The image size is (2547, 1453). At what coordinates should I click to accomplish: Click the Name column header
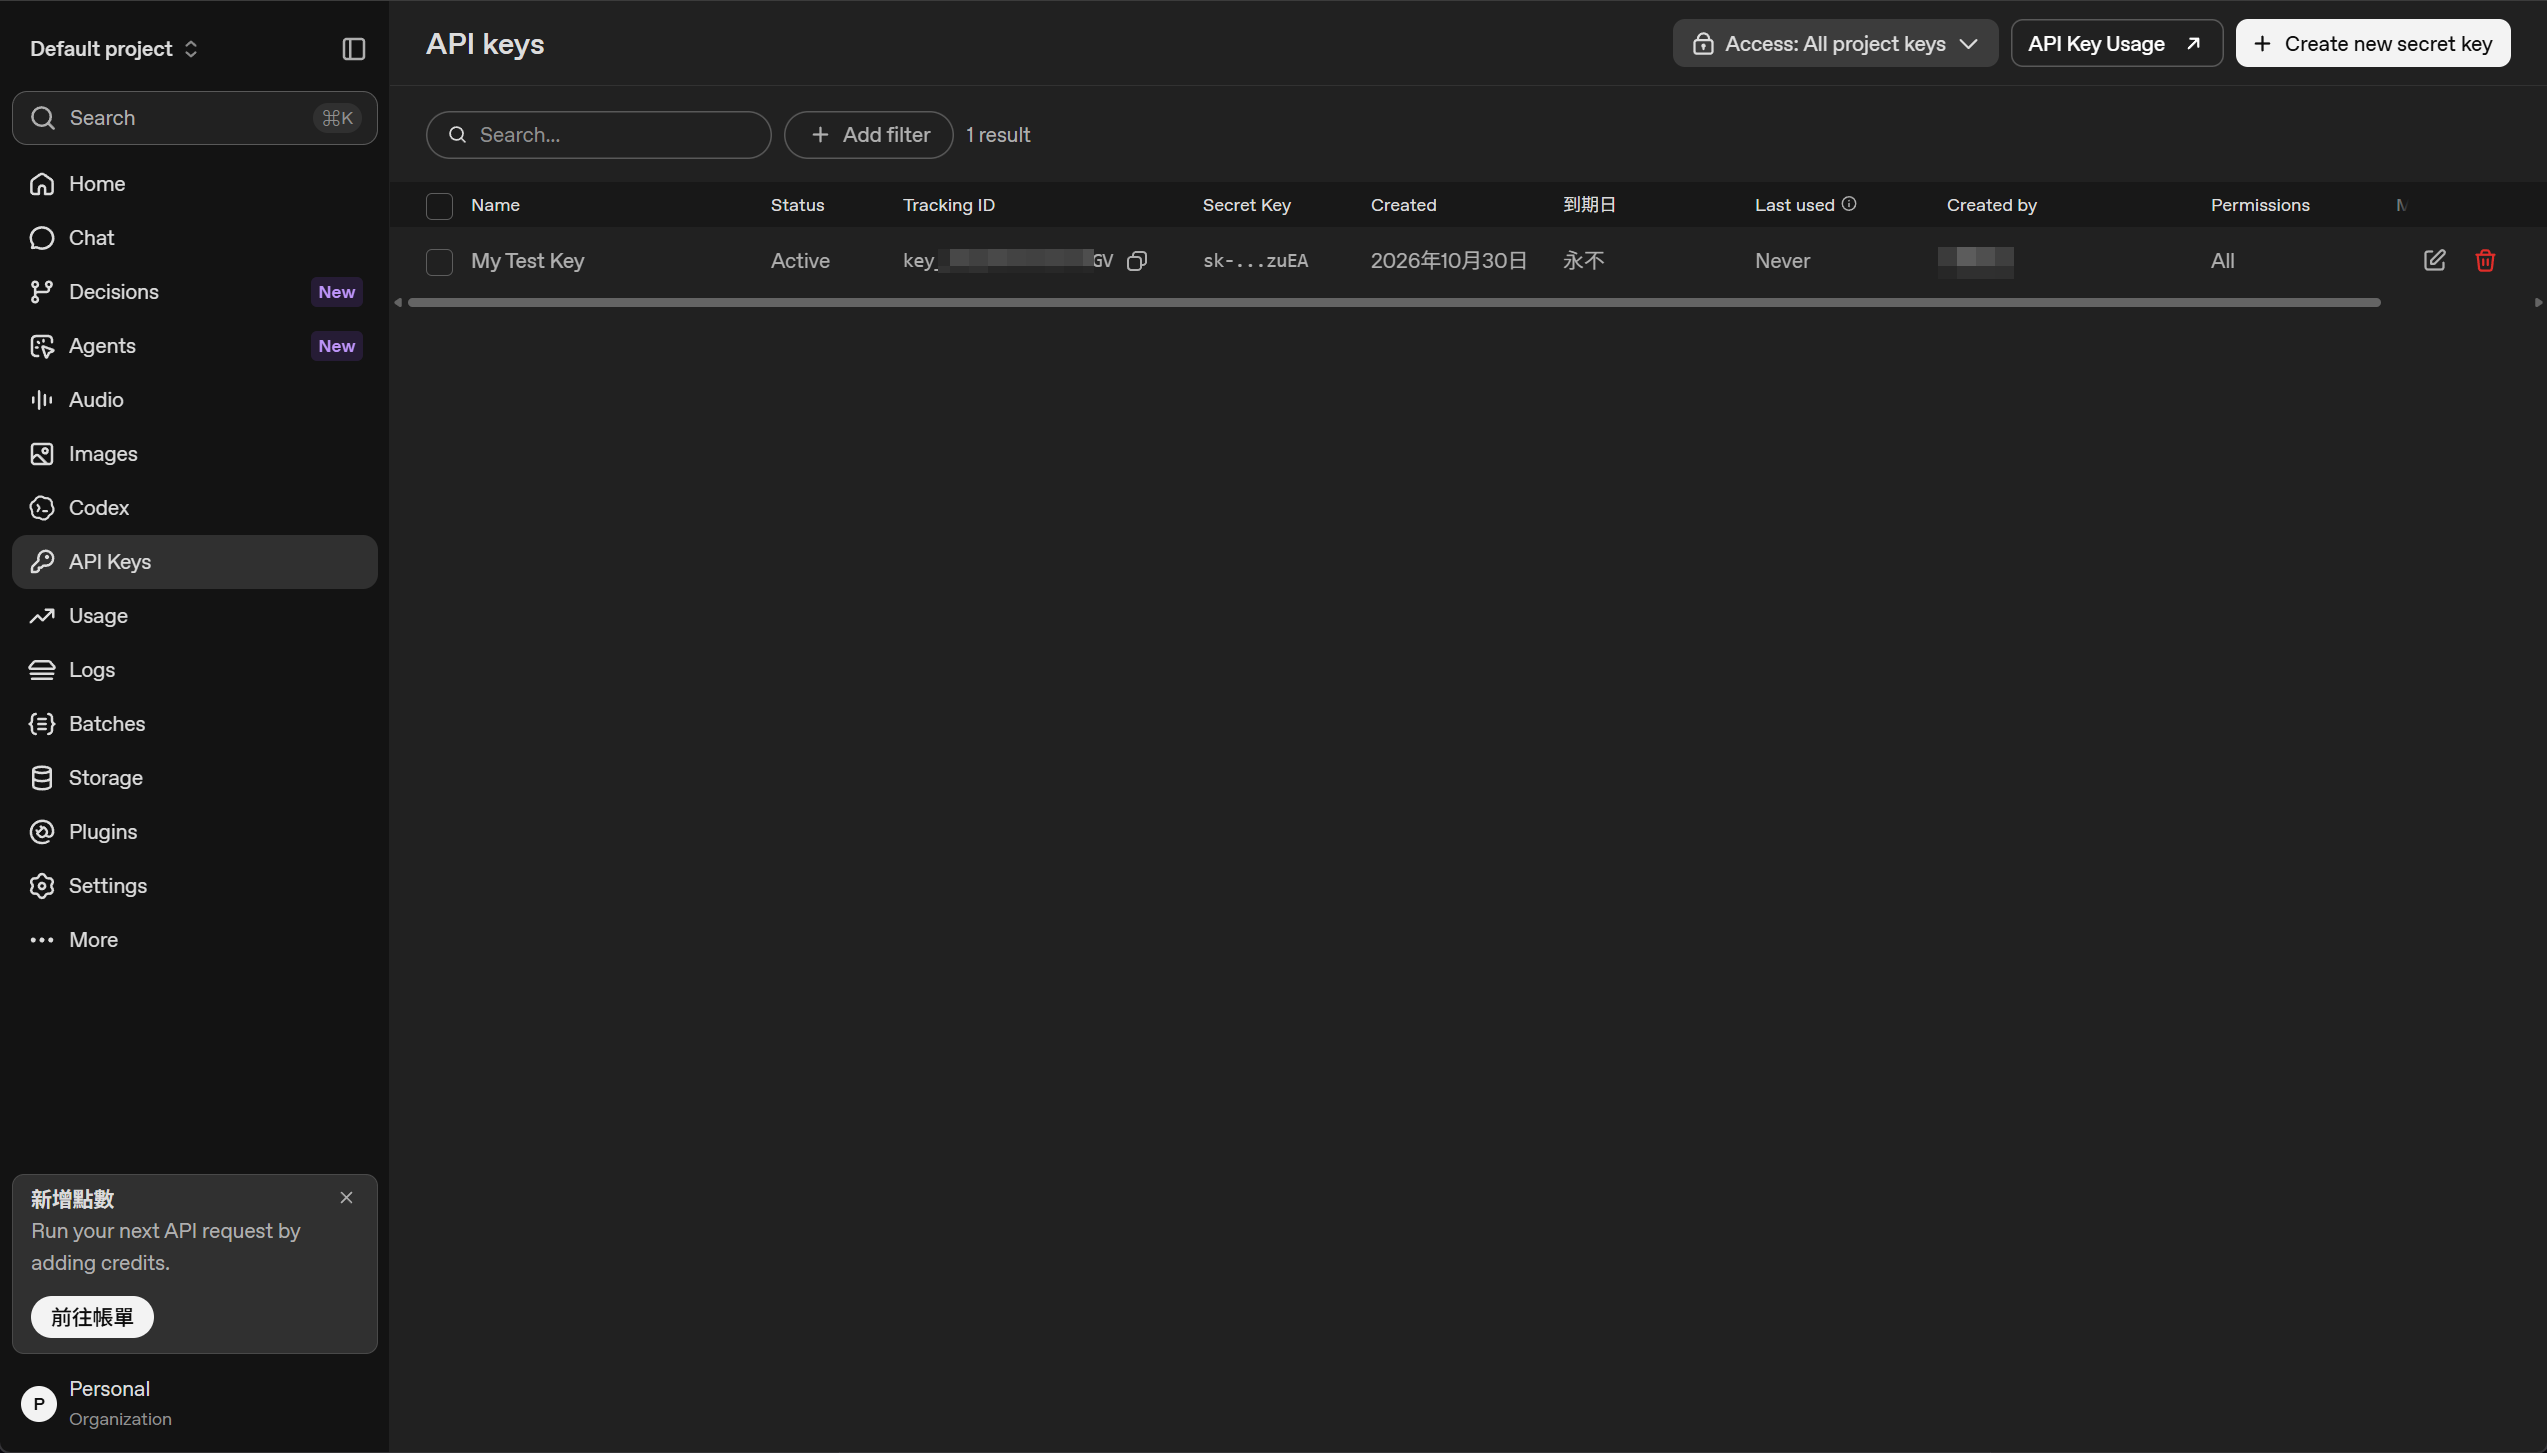pyautogui.click(x=495, y=205)
